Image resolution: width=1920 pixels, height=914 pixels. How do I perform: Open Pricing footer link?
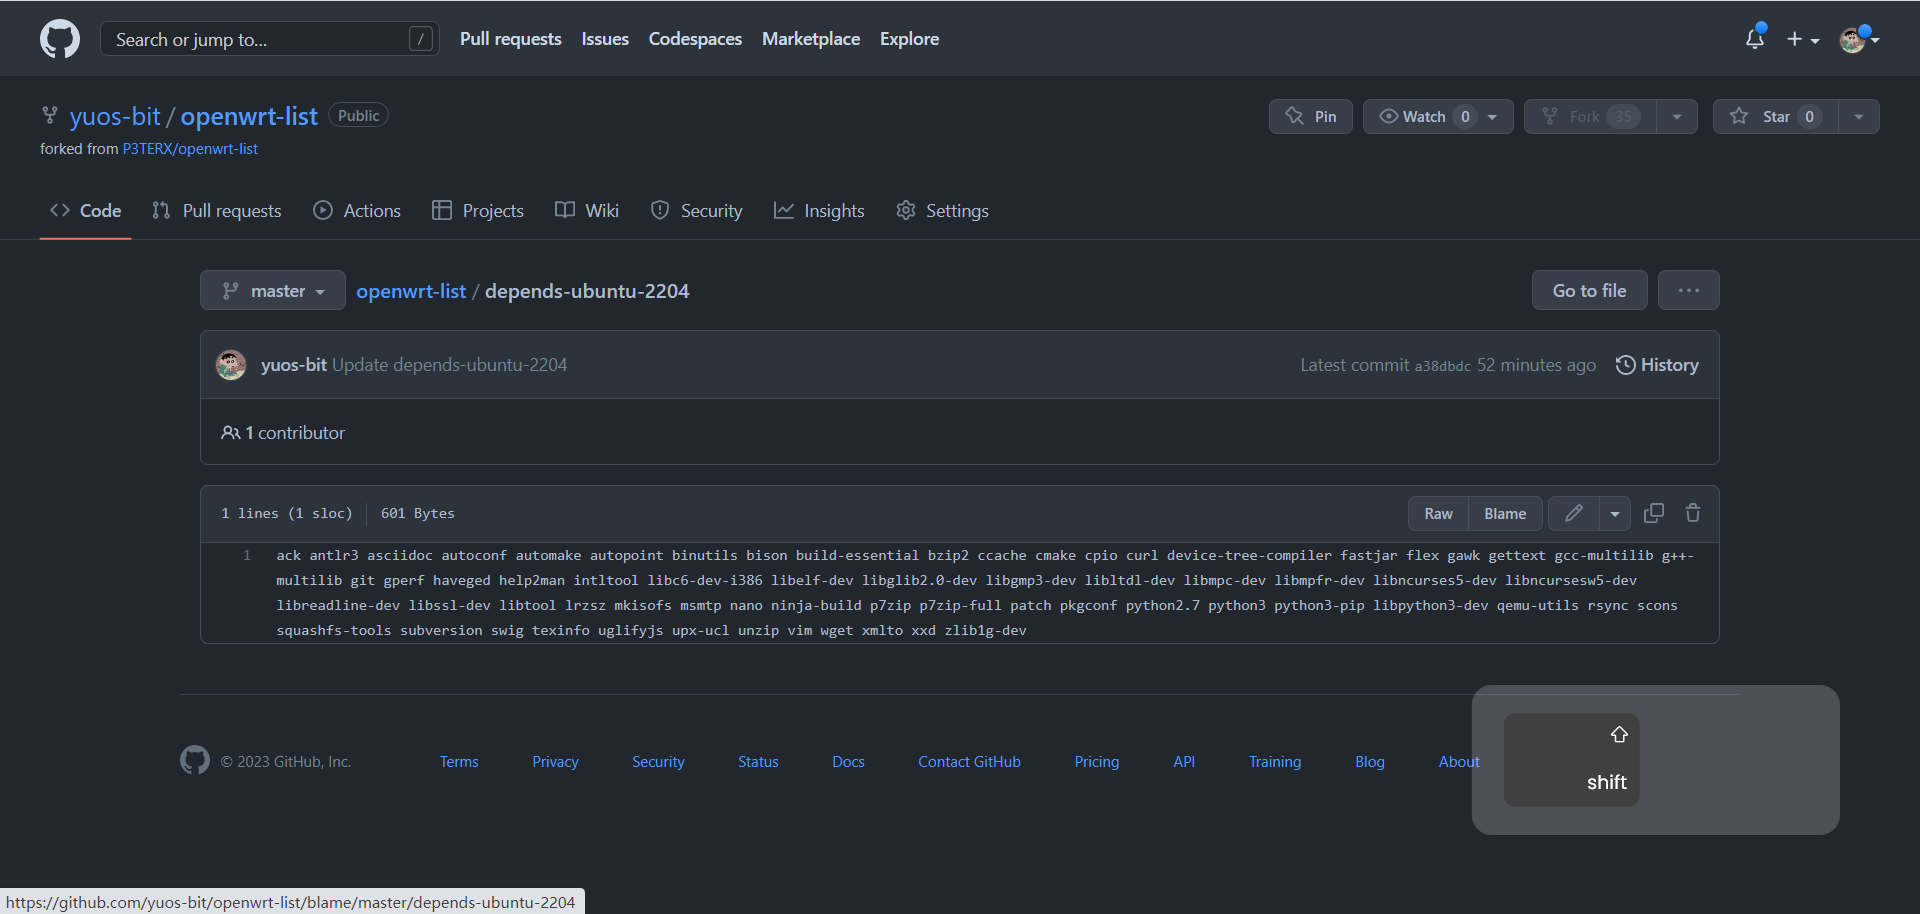point(1097,762)
